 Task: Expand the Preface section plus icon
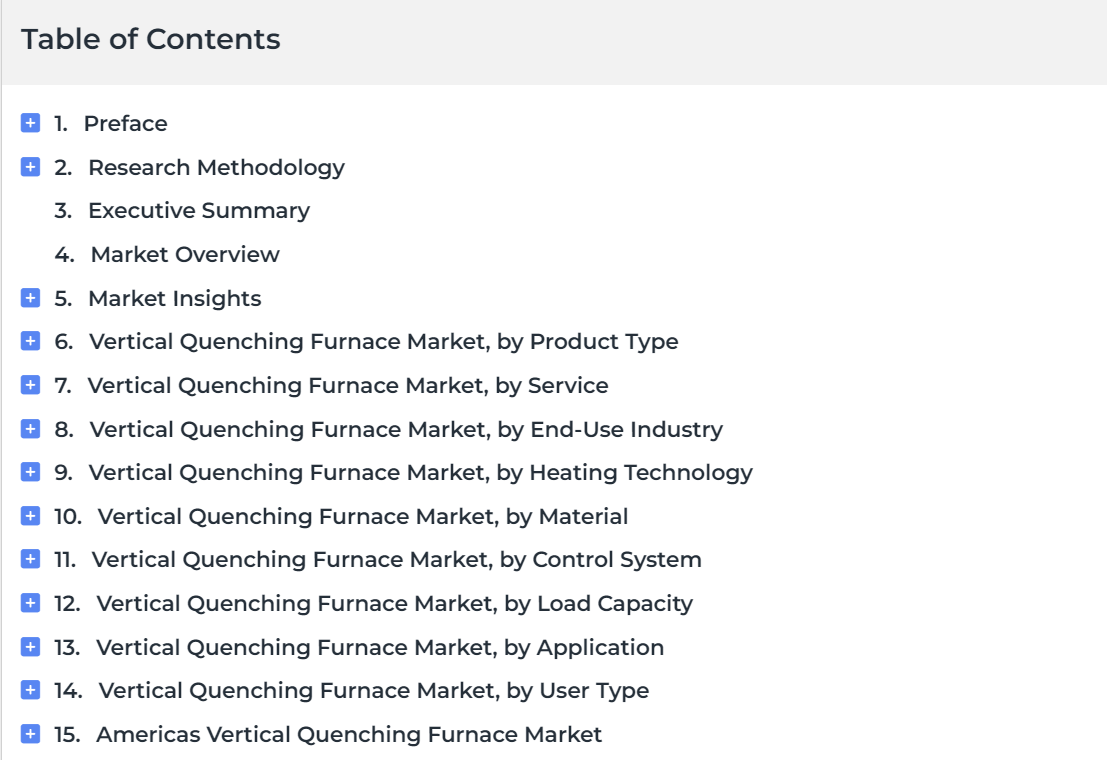[30, 123]
